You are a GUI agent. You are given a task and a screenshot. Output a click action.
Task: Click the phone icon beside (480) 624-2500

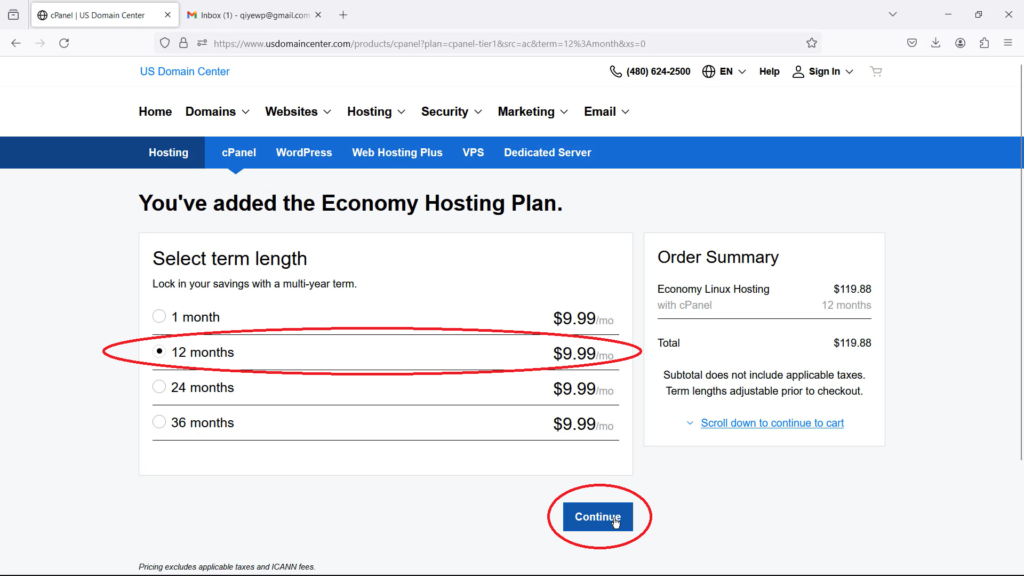(615, 71)
